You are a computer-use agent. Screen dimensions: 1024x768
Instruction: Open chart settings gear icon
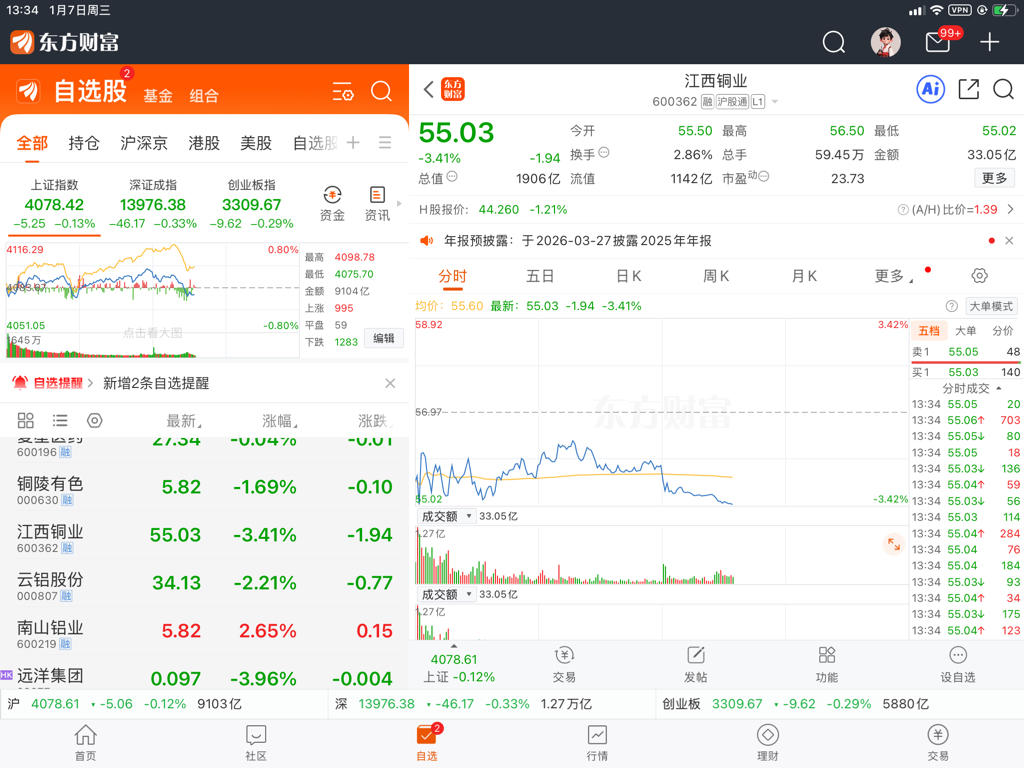(980, 276)
